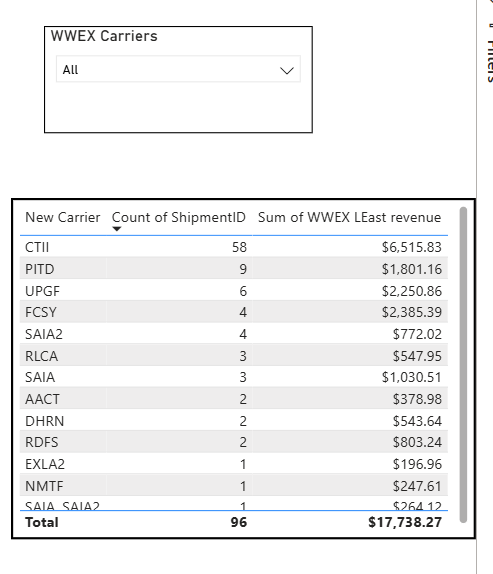Image resolution: width=493 pixels, height=574 pixels.
Task: Sort by New Carrier column header
Action: [x=63, y=217]
